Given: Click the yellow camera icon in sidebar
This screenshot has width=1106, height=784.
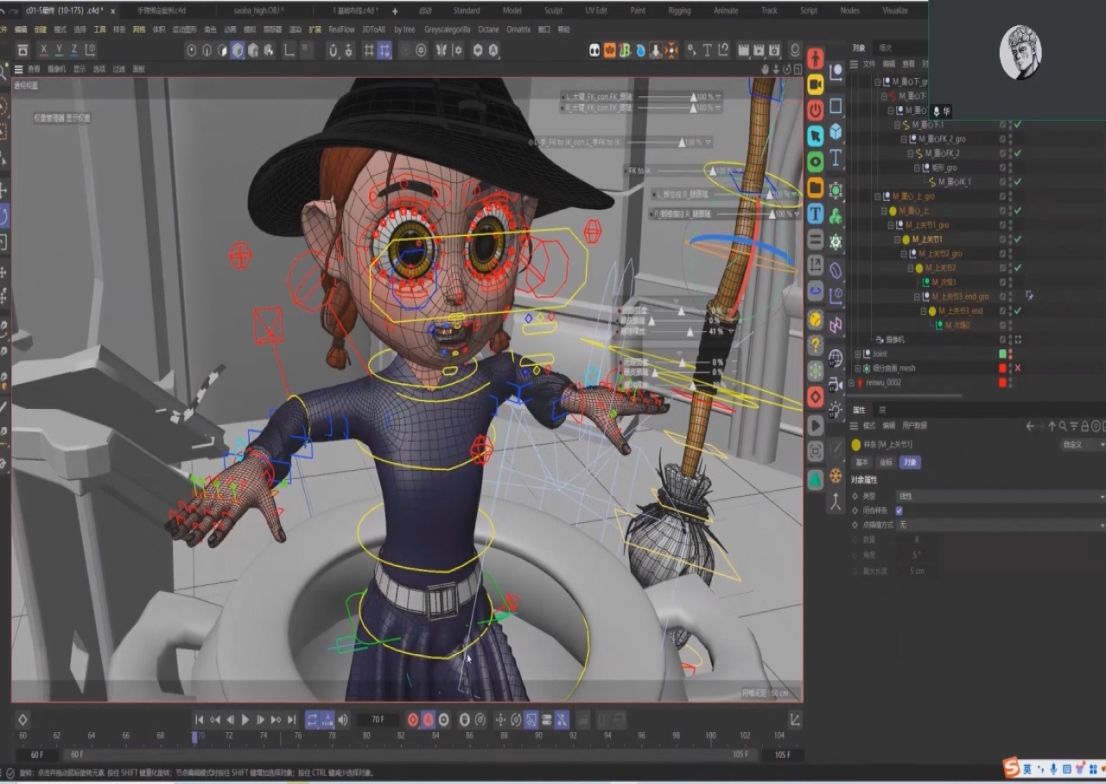Looking at the screenshot, I should click(815, 84).
